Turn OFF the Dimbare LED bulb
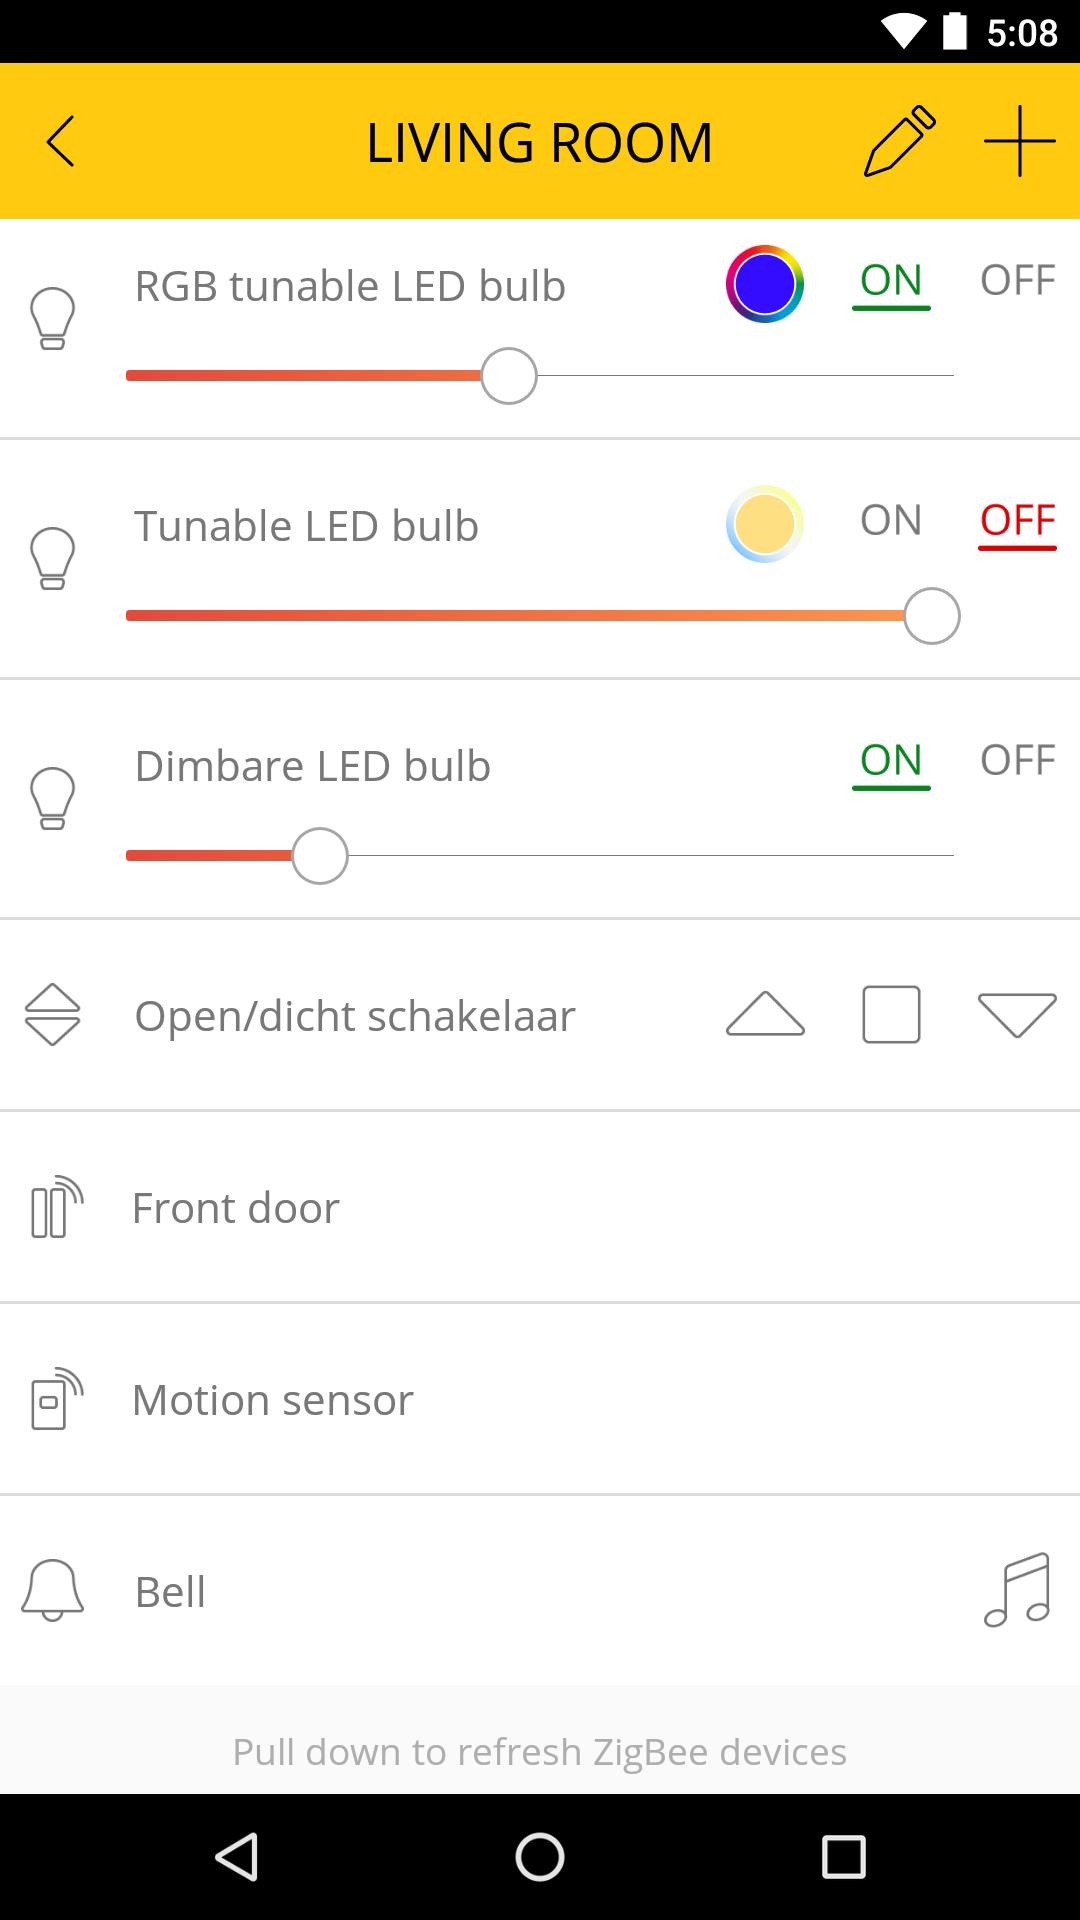 click(x=1017, y=760)
